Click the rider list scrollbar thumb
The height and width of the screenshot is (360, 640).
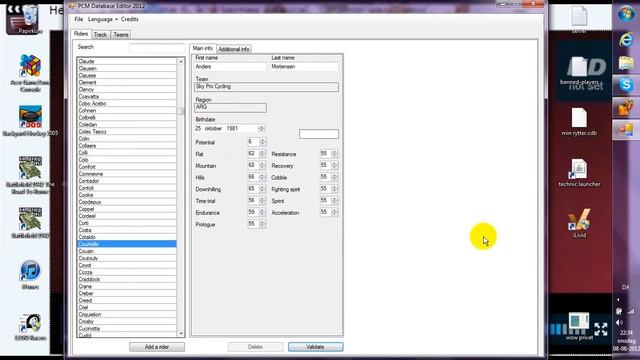(x=181, y=111)
